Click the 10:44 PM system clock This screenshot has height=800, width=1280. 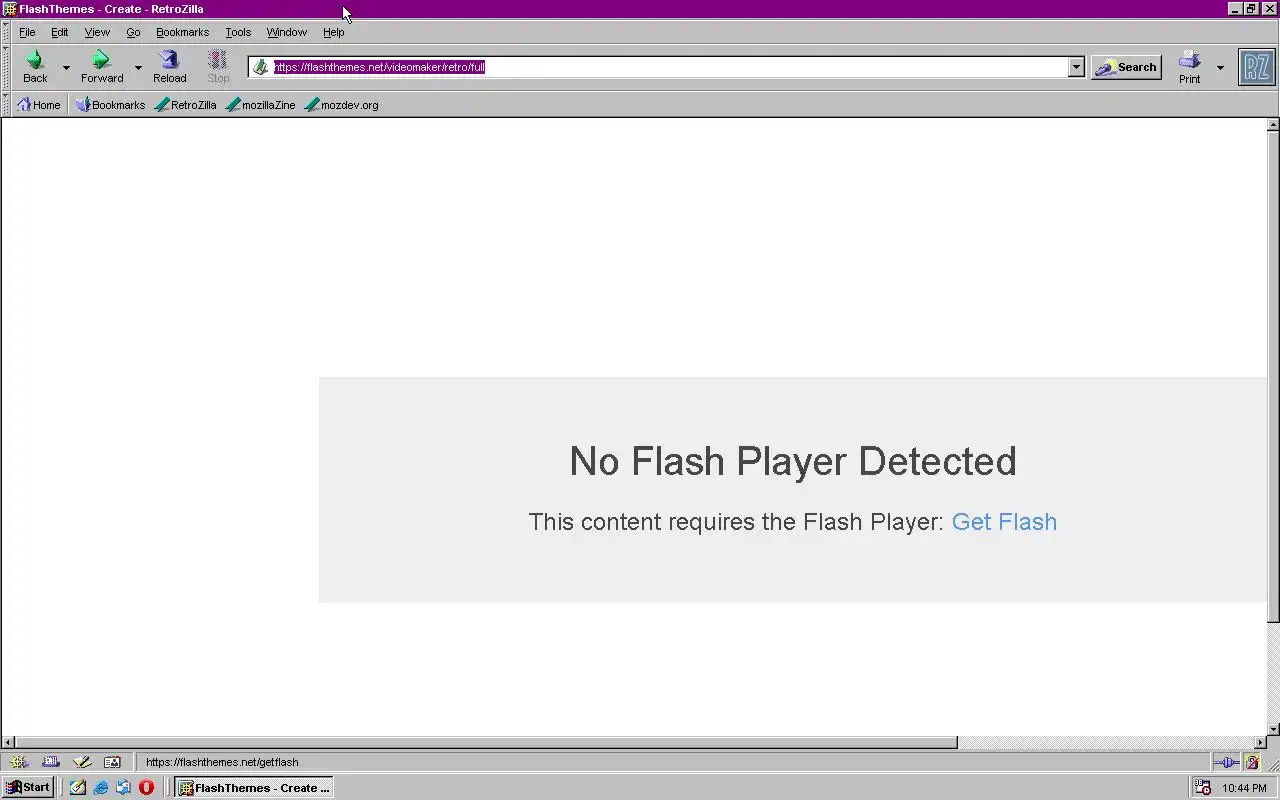click(1244, 788)
